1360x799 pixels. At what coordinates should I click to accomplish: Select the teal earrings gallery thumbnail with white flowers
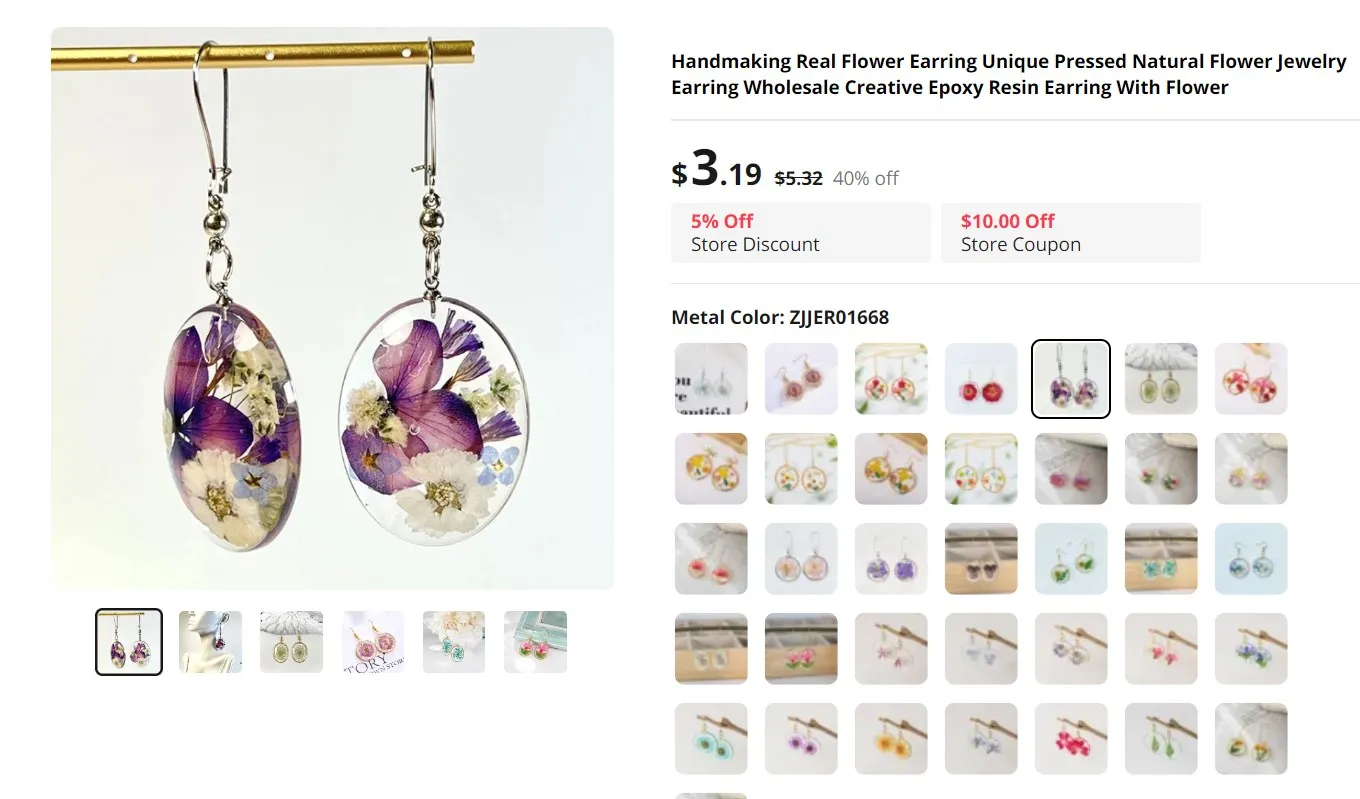tap(454, 642)
